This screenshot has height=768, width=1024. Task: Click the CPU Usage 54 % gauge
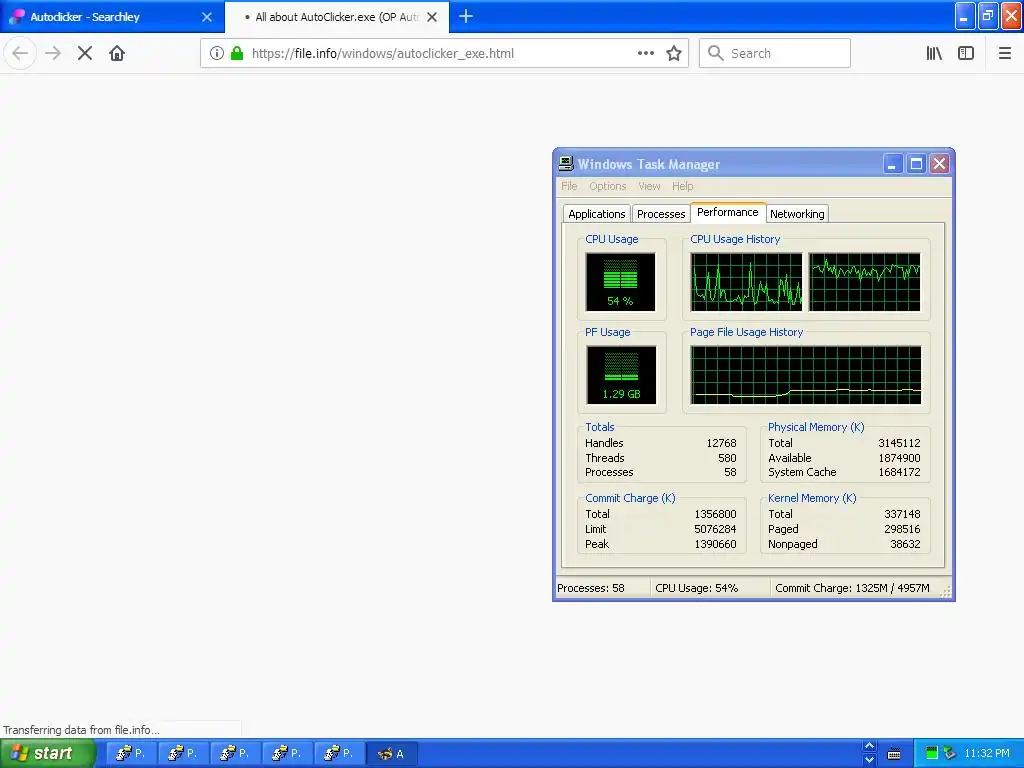tap(620, 282)
